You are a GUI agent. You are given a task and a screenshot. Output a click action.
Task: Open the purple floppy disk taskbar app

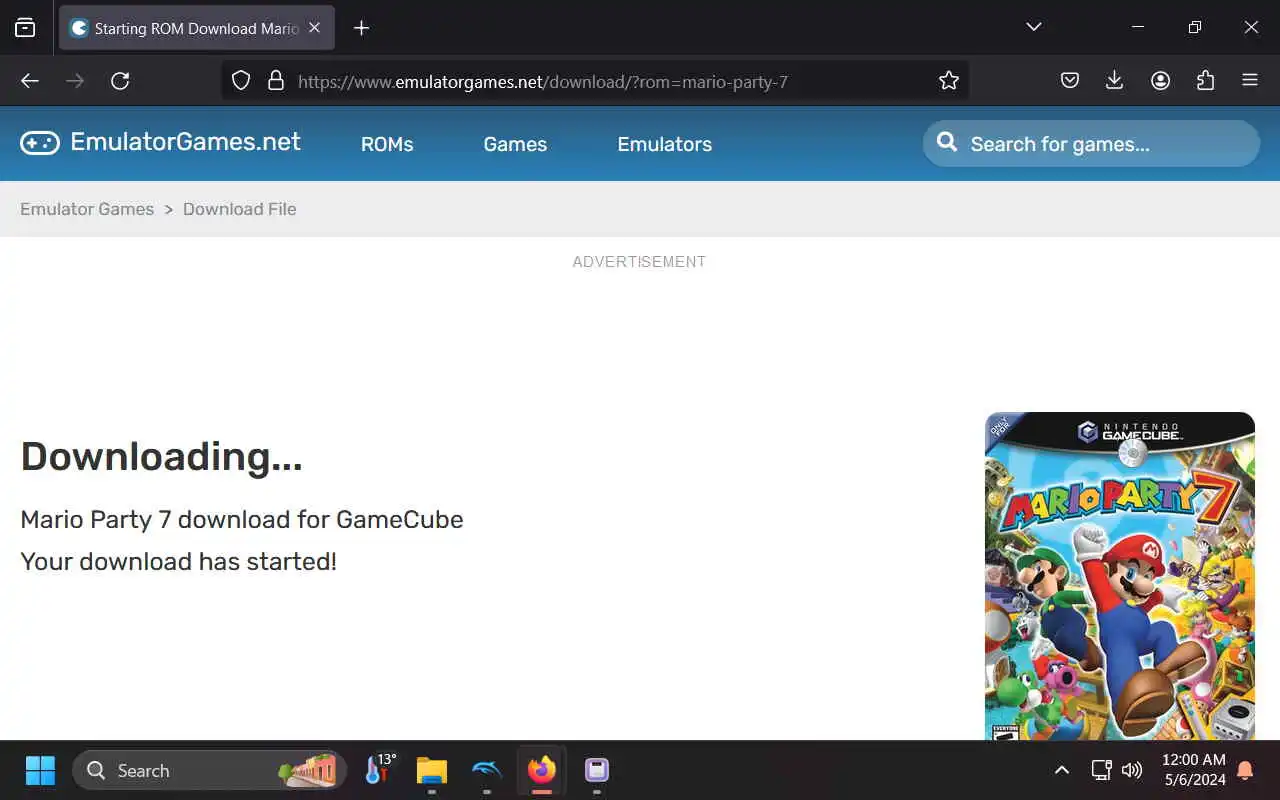point(597,770)
